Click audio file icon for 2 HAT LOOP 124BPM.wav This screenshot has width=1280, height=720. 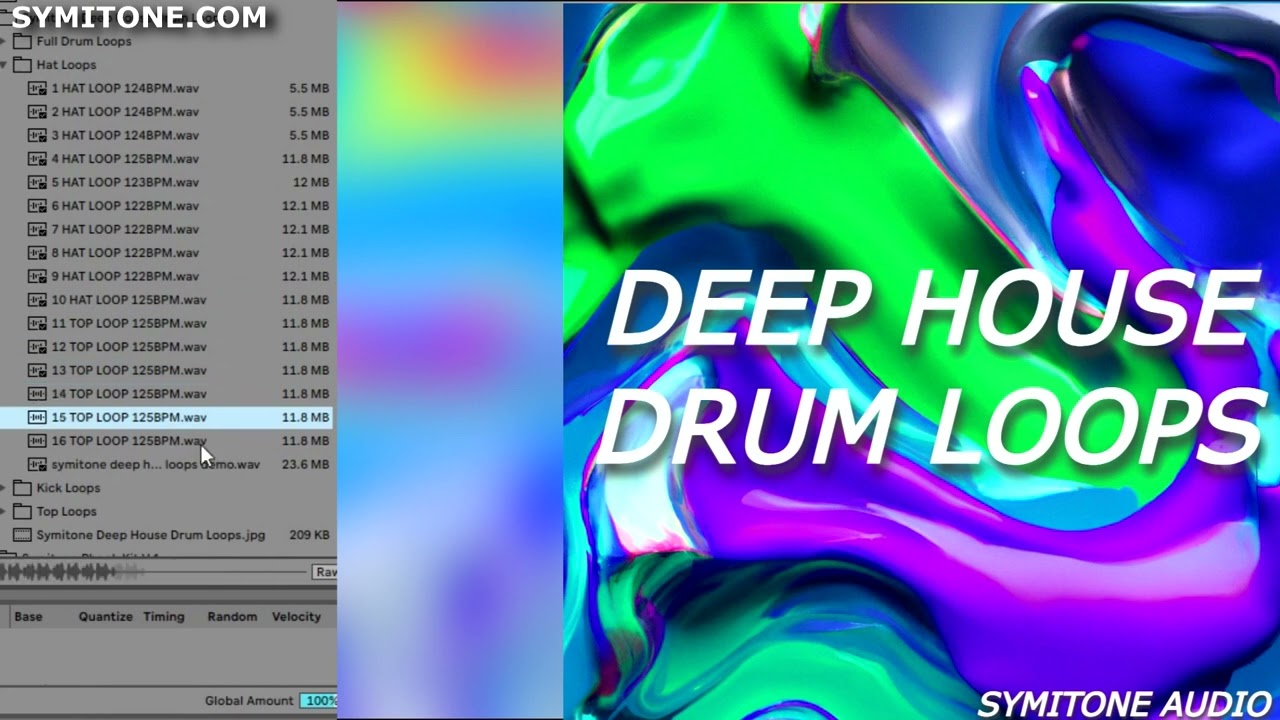37,112
